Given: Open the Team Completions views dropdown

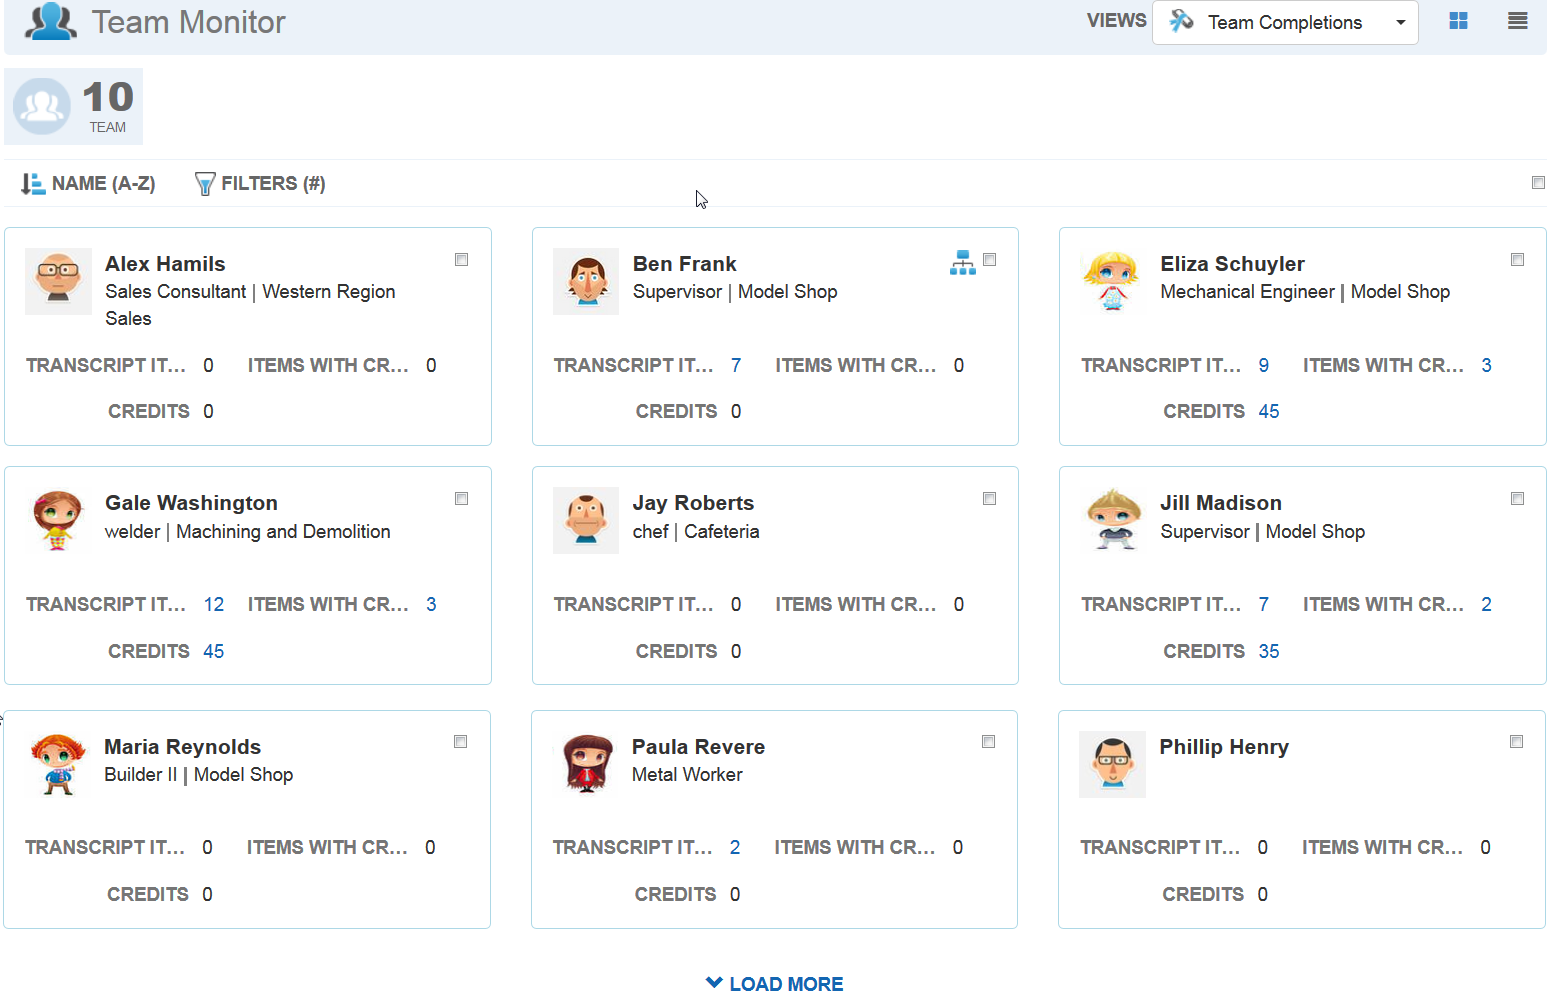Looking at the screenshot, I should tap(1285, 23).
